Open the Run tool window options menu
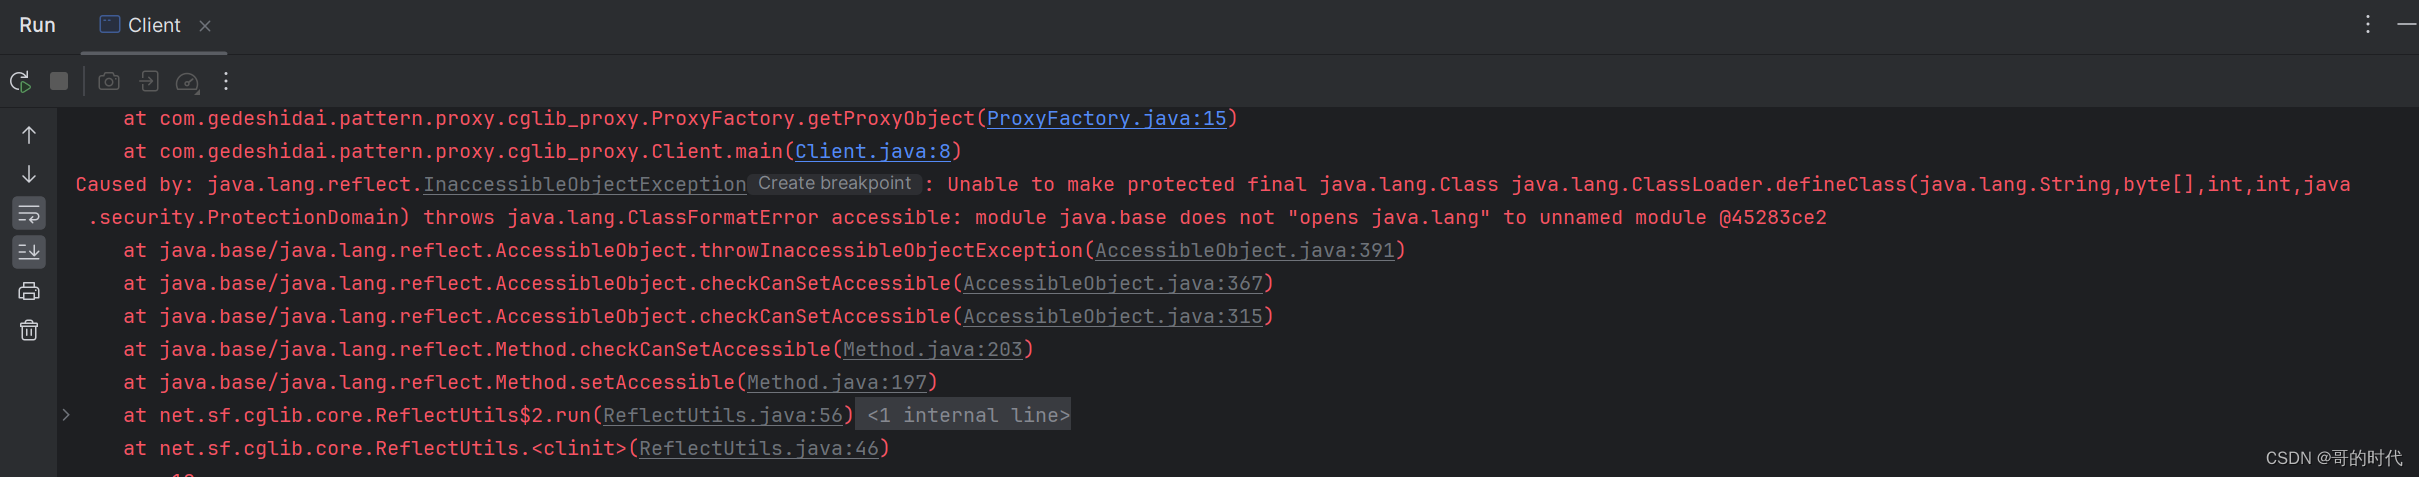Image resolution: width=2419 pixels, height=477 pixels. coord(2367,25)
